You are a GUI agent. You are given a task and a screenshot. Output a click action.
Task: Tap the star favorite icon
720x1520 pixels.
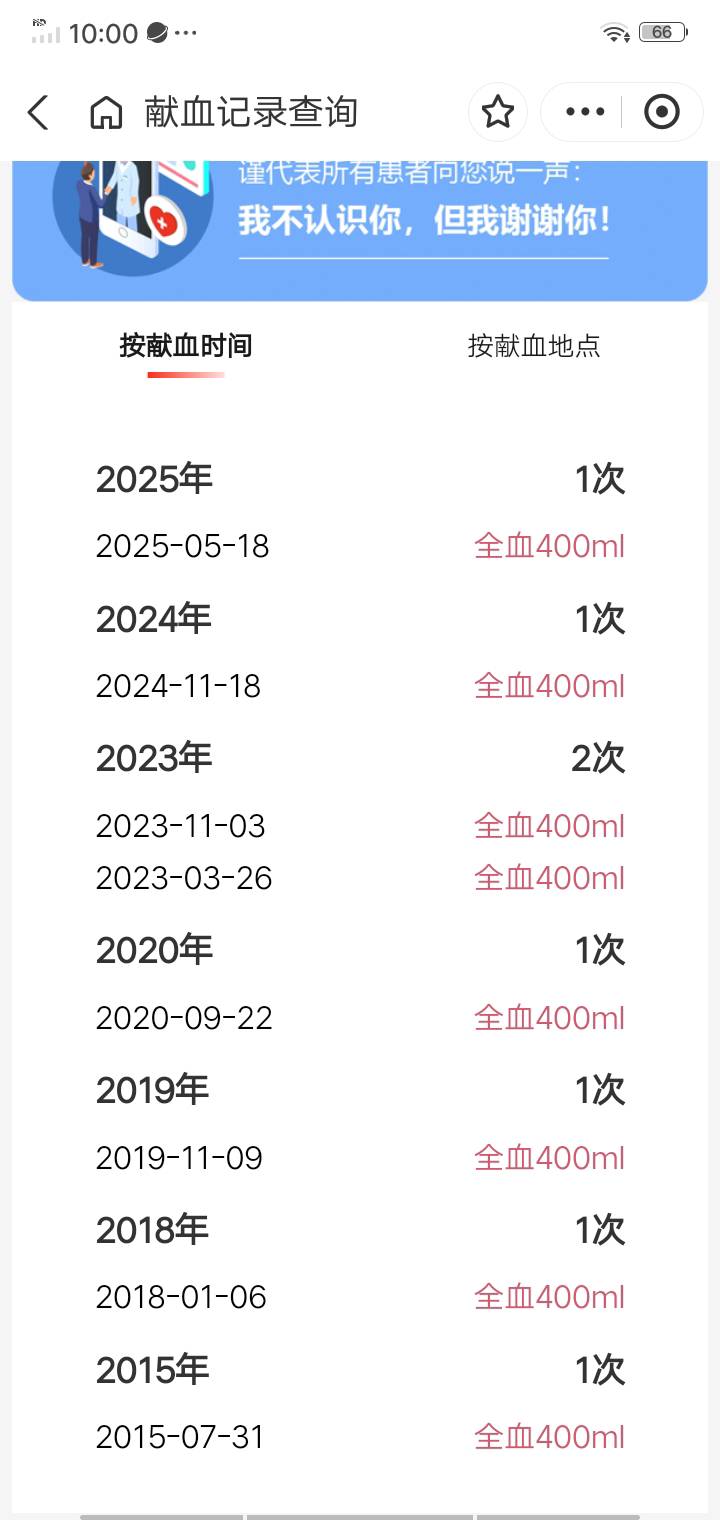(x=498, y=112)
